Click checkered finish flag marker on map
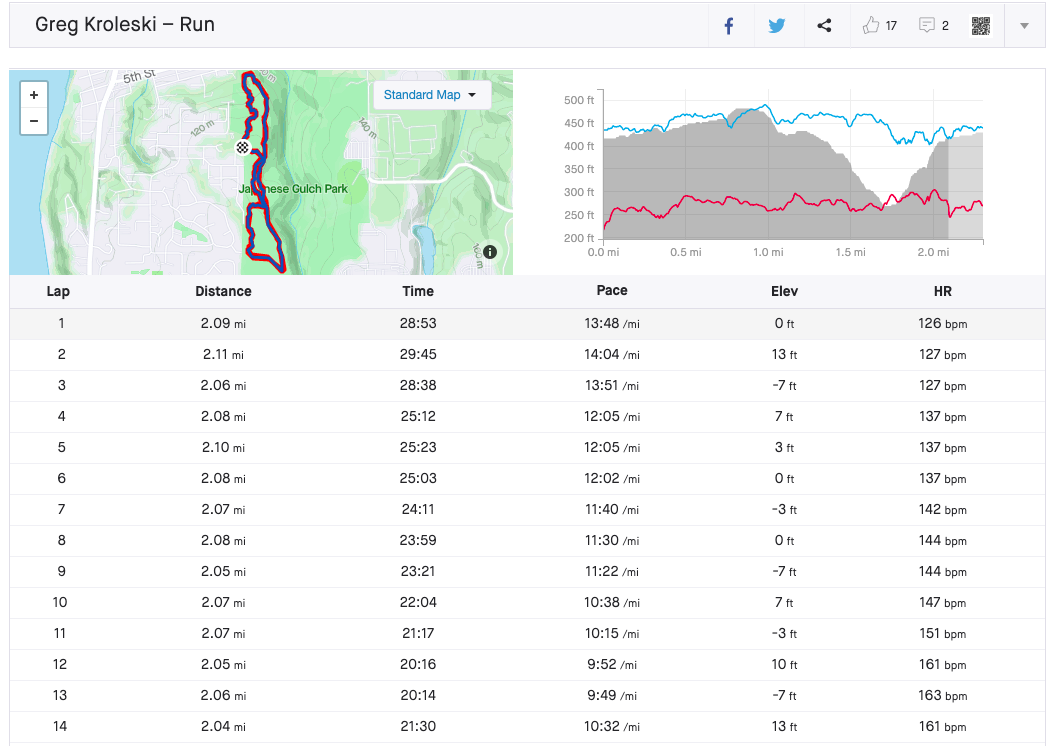1055x746 pixels. [242, 147]
